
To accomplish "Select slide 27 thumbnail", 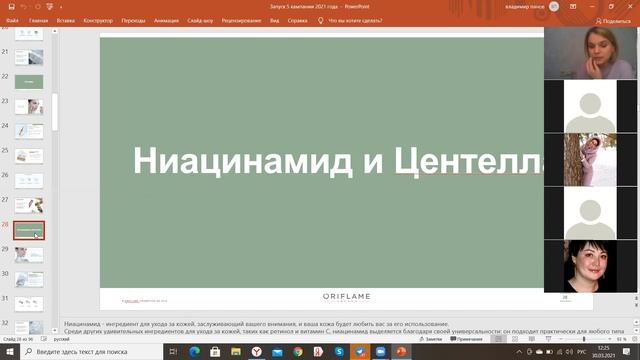I will click(x=29, y=205).
